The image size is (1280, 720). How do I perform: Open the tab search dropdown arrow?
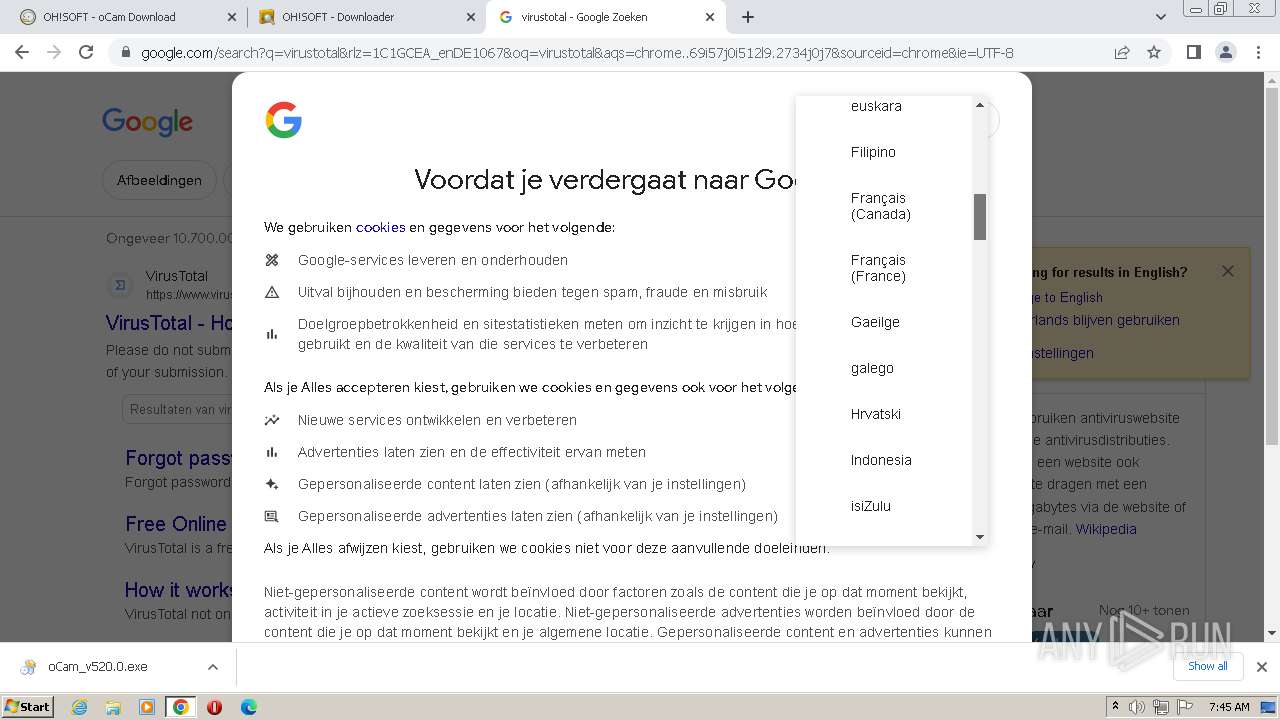click(x=1160, y=17)
